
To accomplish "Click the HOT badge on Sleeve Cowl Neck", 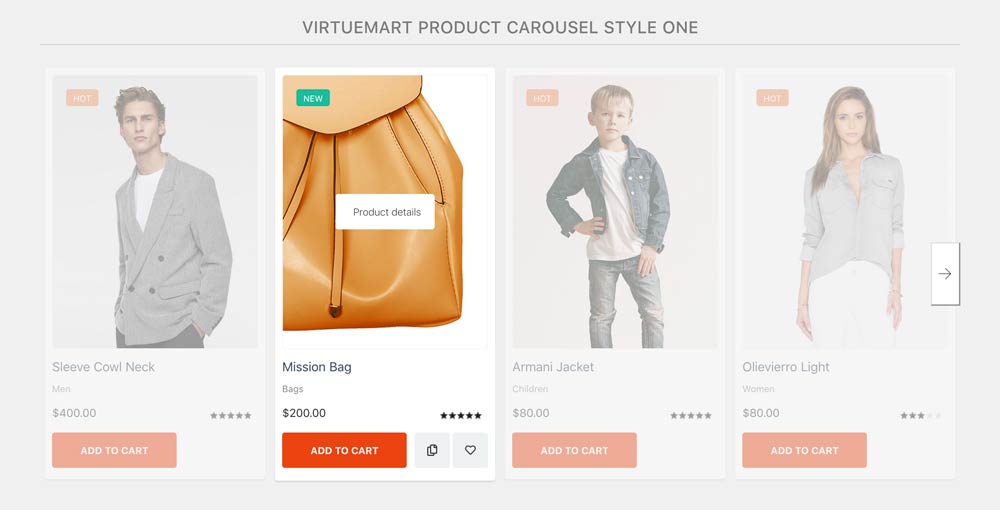I will (82, 98).
